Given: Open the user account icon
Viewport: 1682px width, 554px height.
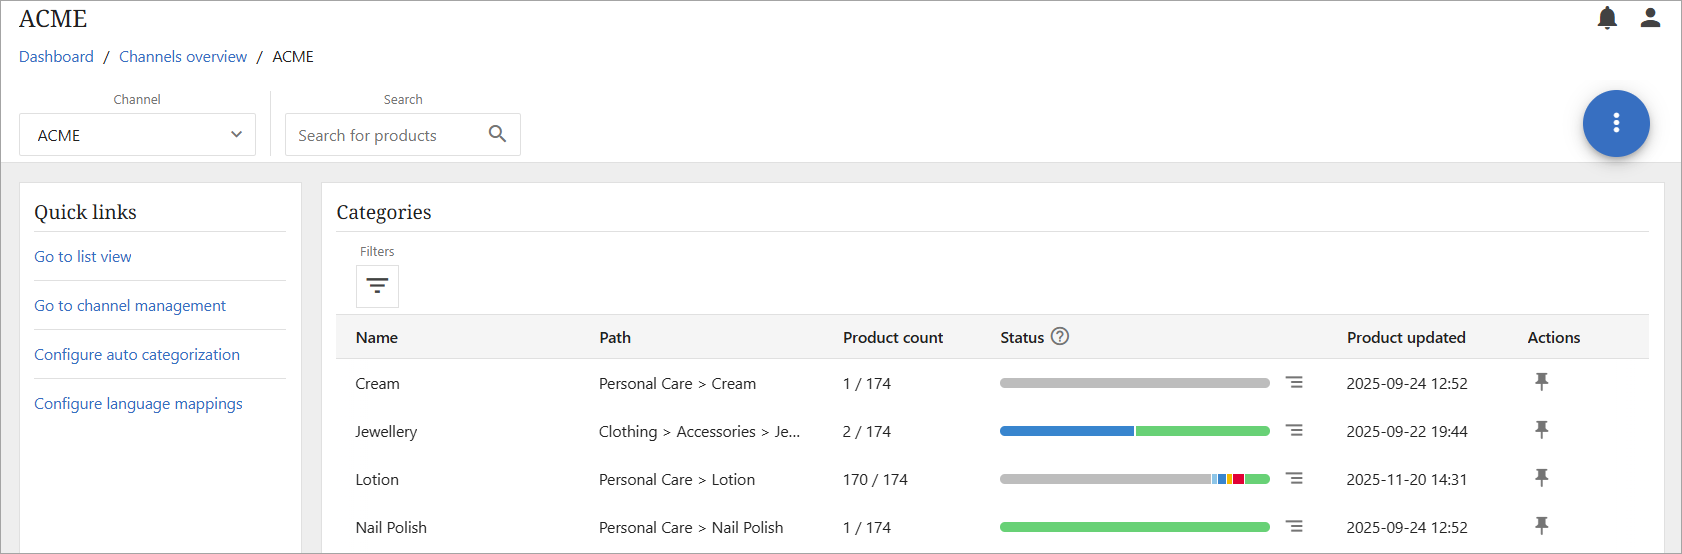Looking at the screenshot, I should point(1650,18).
